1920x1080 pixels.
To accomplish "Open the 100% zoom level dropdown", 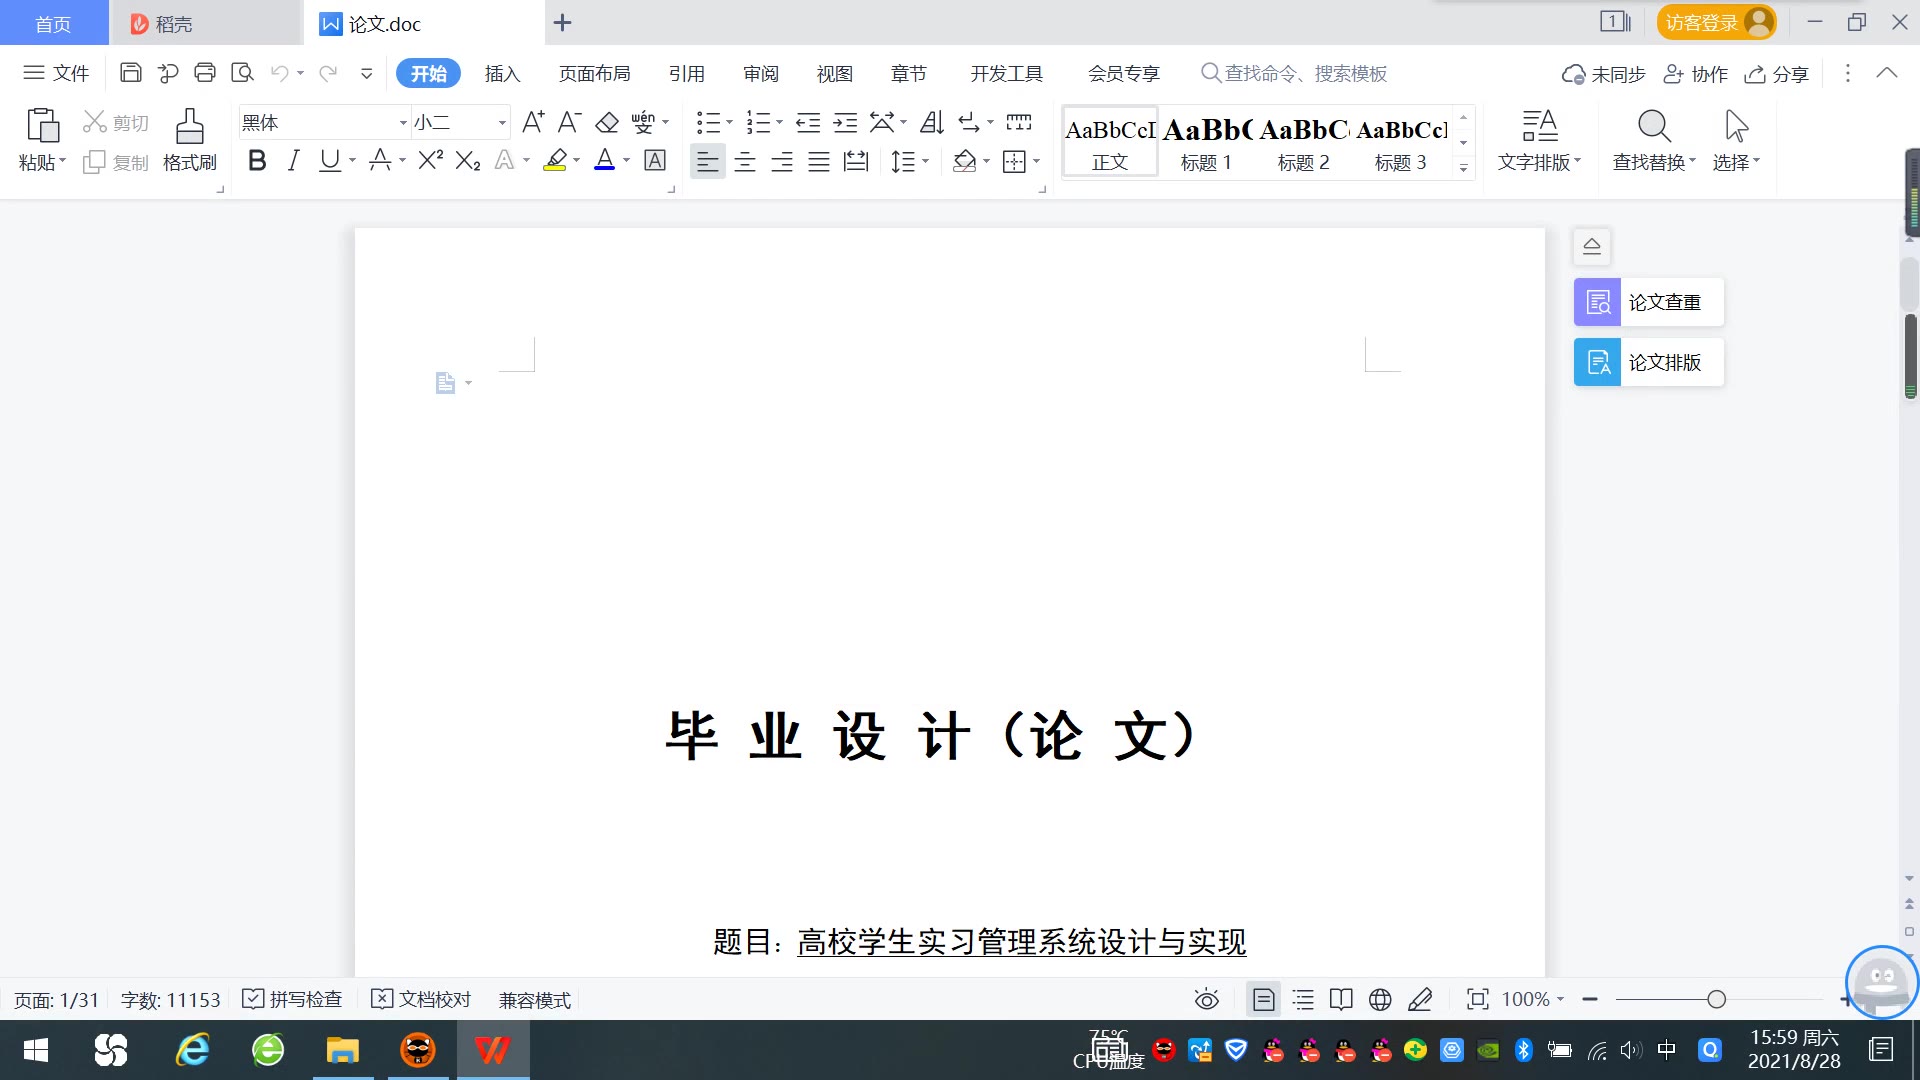I will click(1532, 999).
